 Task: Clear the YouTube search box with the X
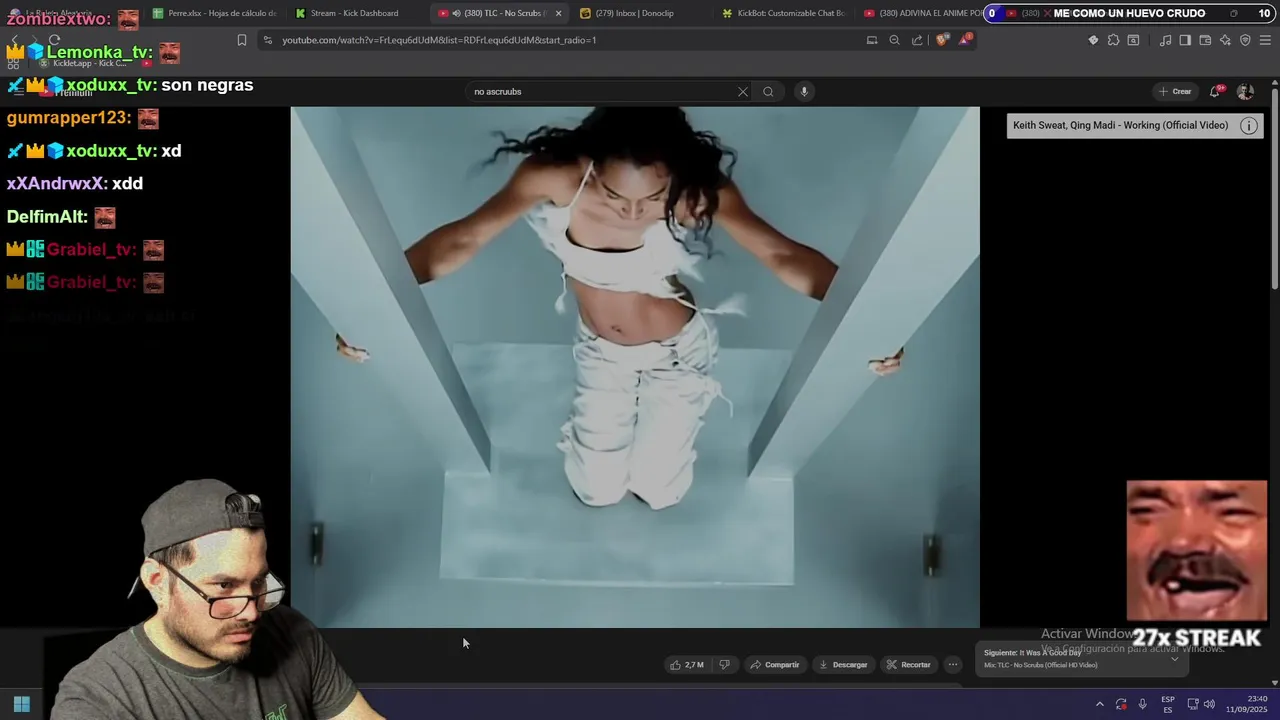(x=742, y=91)
